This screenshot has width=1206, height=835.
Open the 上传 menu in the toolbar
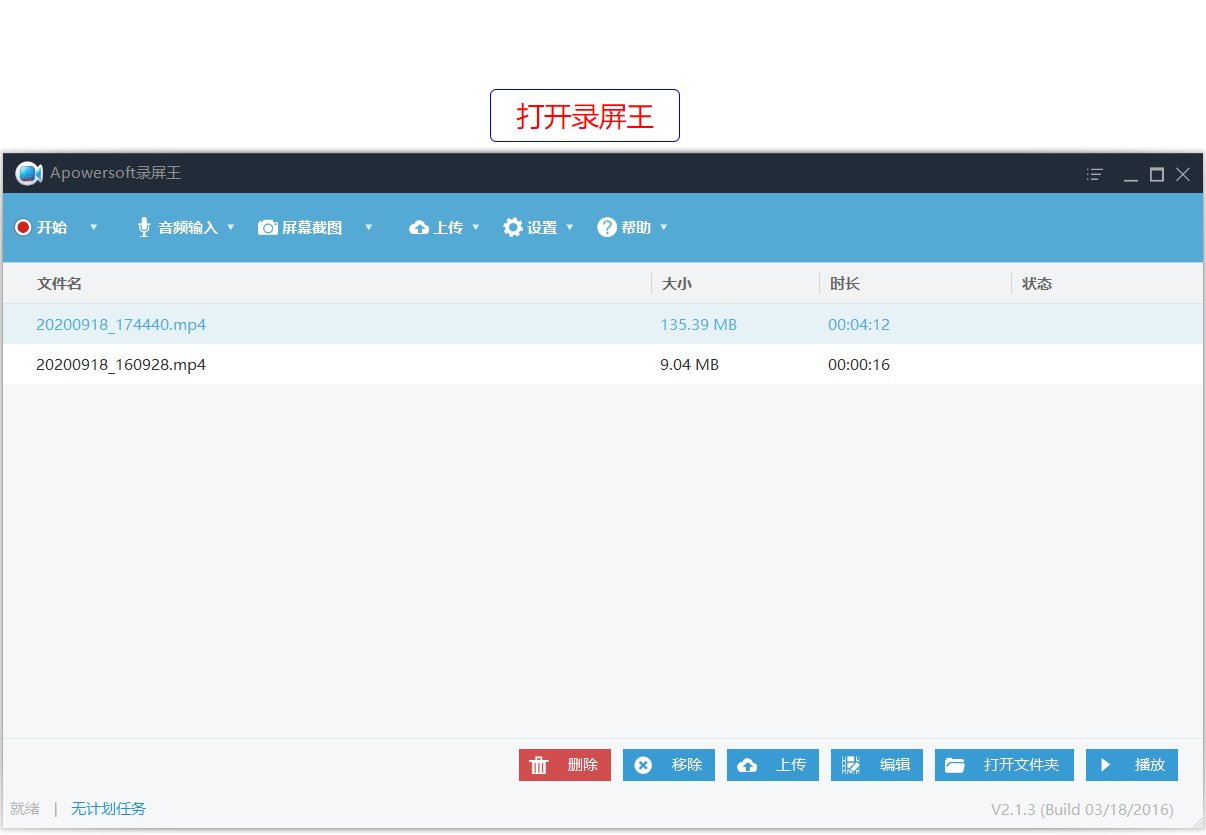point(449,228)
